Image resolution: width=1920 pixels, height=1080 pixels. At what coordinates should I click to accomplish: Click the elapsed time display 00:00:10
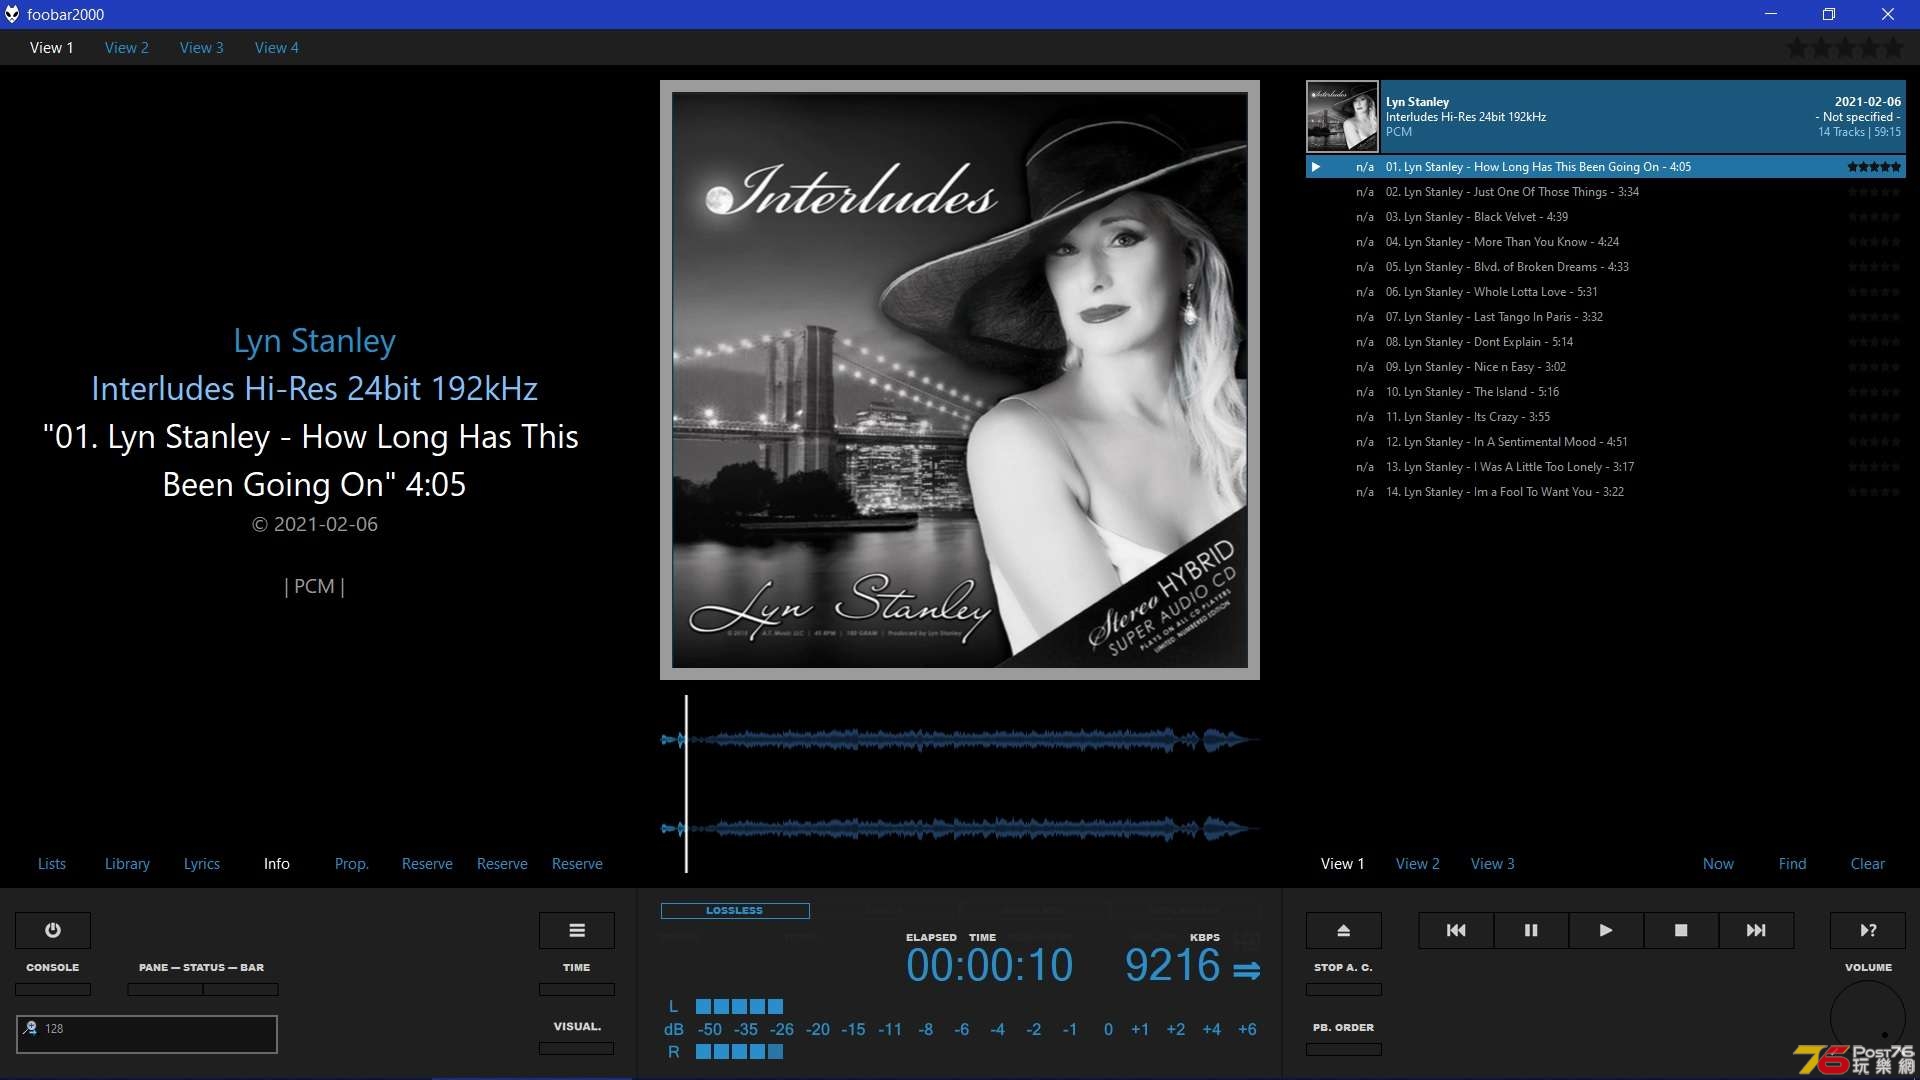989,965
